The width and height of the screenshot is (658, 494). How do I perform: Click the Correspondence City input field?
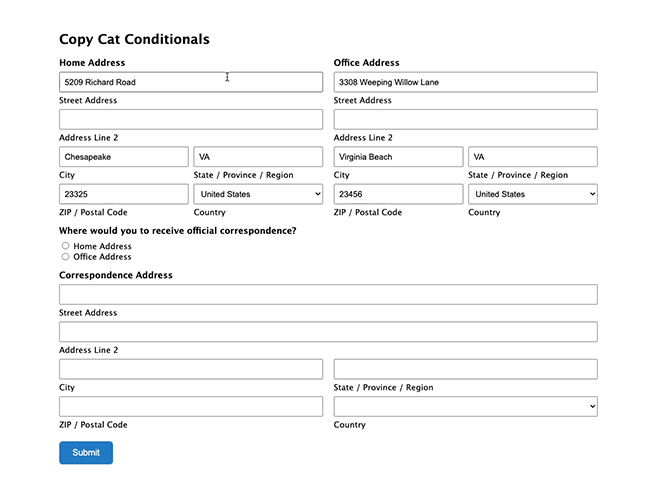(x=191, y=369)
